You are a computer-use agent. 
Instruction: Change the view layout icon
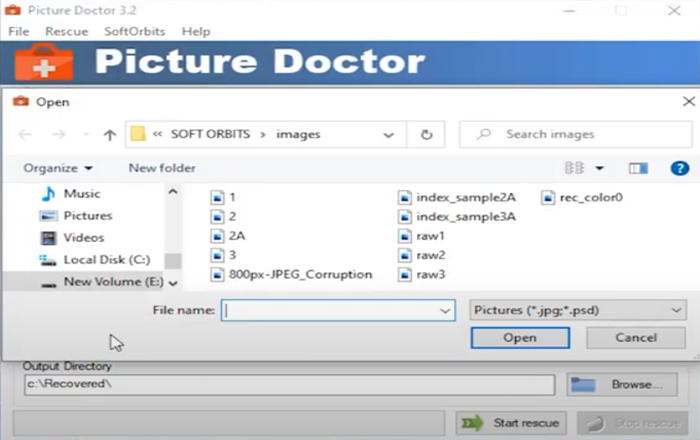click(x=574, y=168)
